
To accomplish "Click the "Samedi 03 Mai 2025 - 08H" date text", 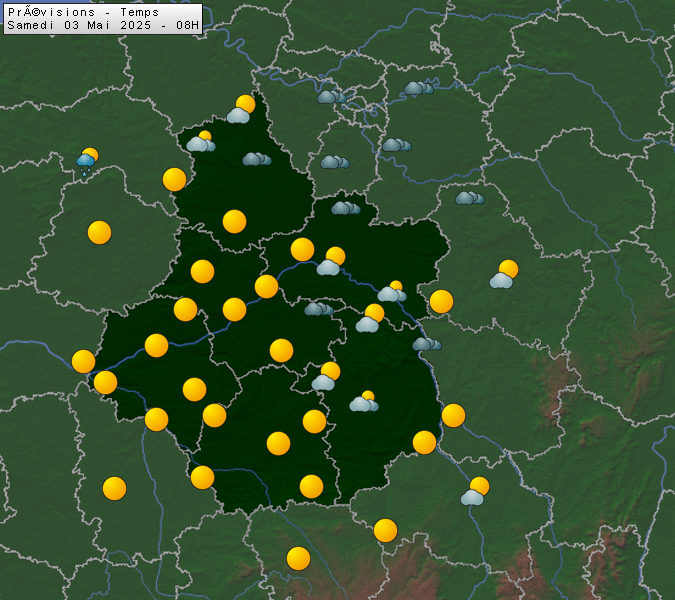I will pos(103,25).
